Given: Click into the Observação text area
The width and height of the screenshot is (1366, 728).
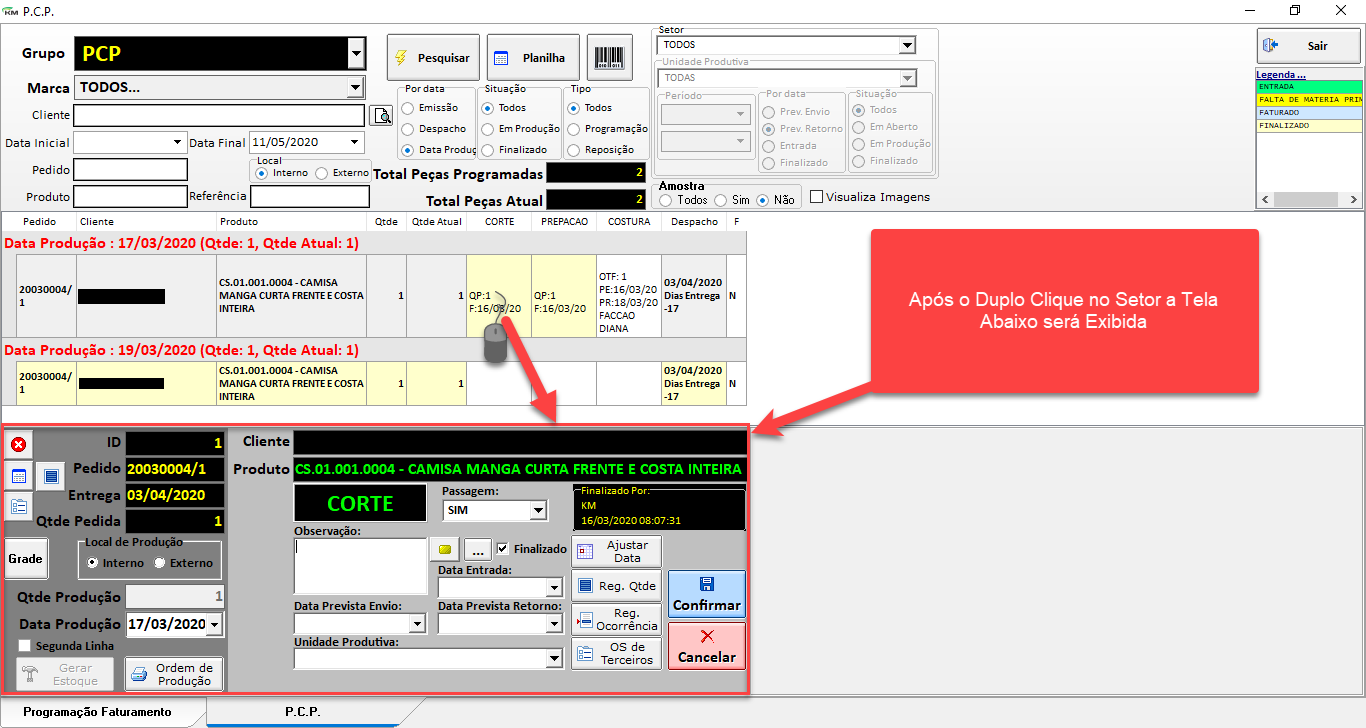Looking at the screenshot, I should tap(361, 566).
